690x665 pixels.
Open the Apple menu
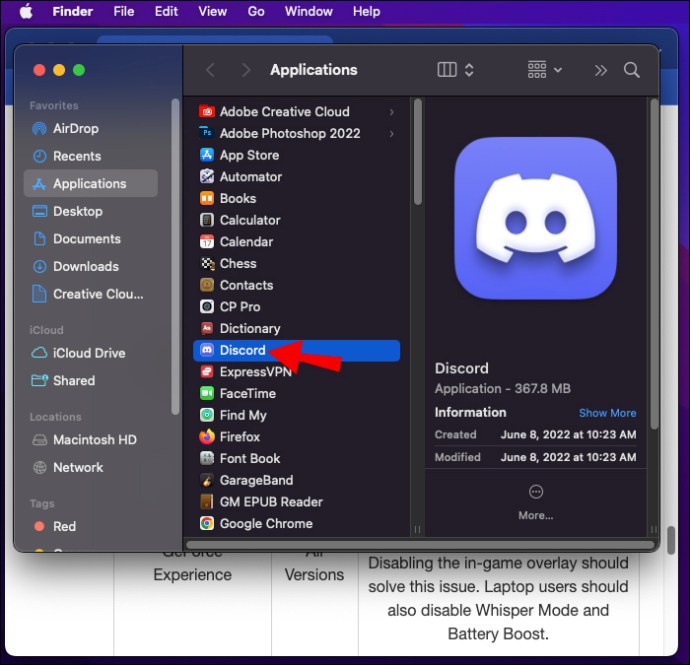click(26, 11)
